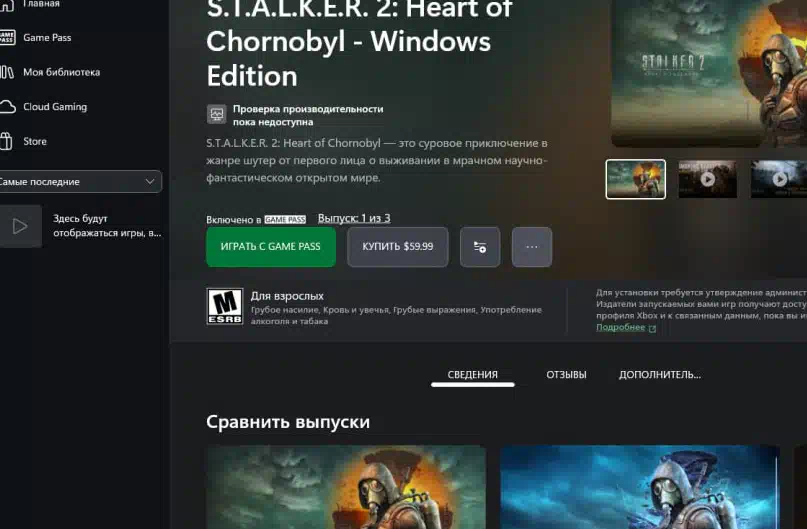Switch to the ДОПОЛНИТЕЛЬ... tab
Viewport: 807px width, 529px height.
tap(660, 375)
